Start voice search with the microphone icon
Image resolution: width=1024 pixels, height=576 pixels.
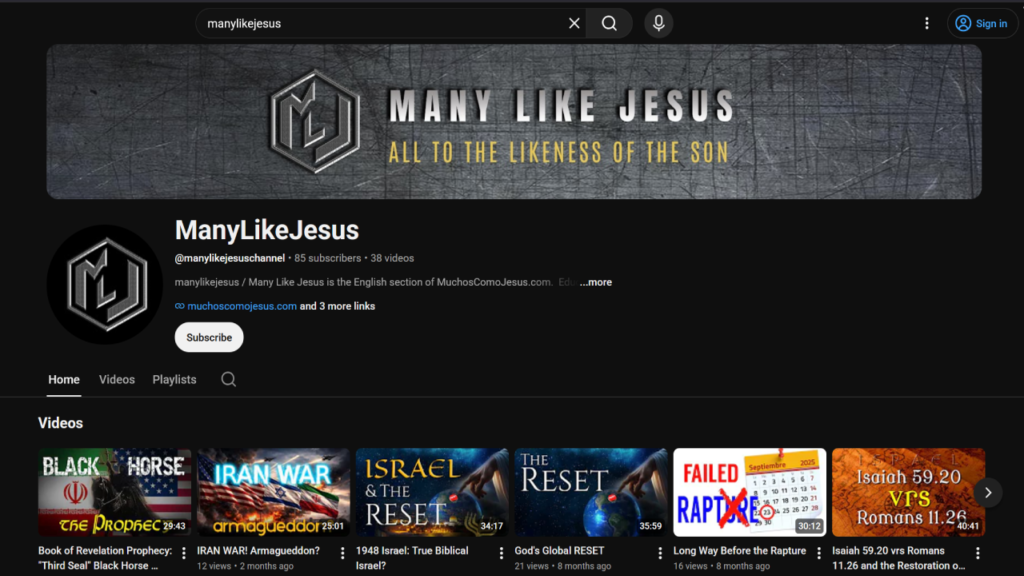tap(658, 24)
